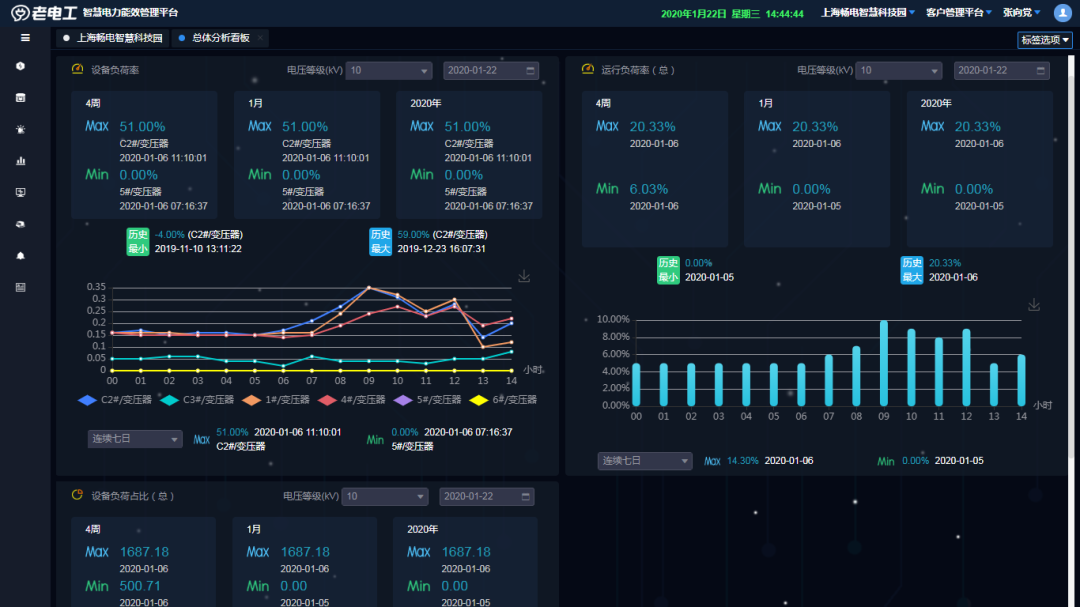Open the calendar icon in 运行负荷率 date field

[1042, 71]
